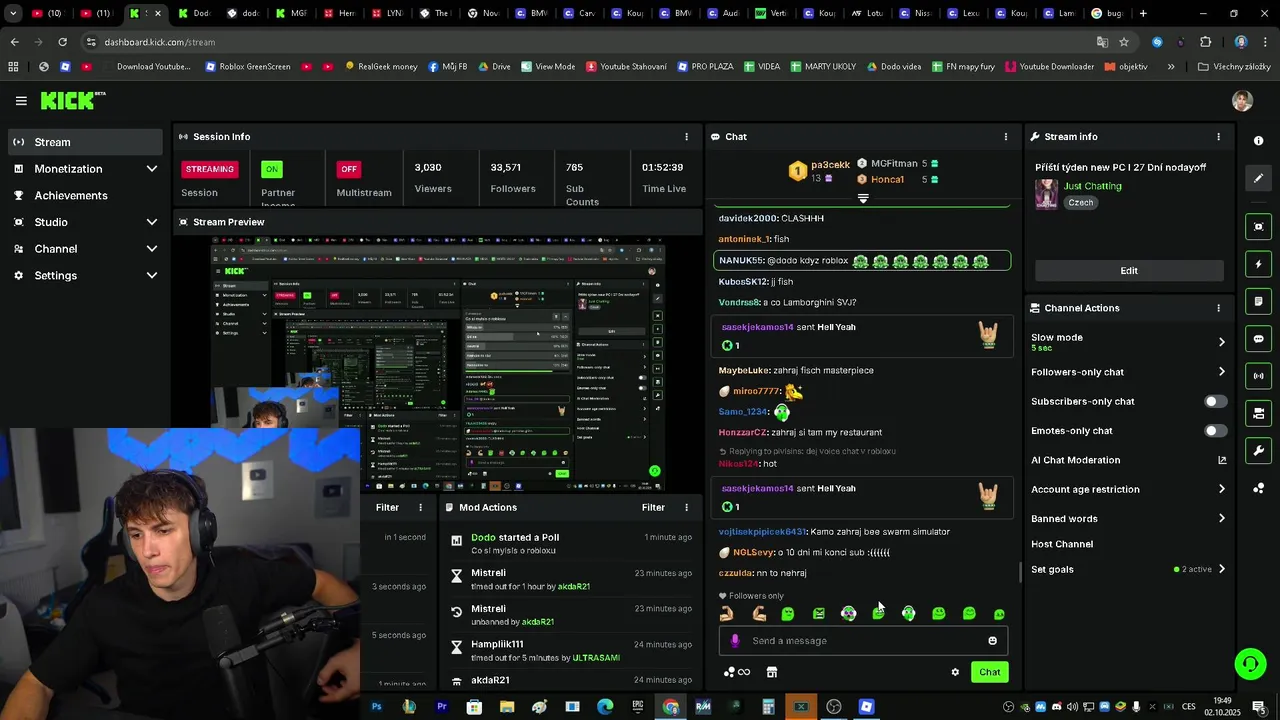1280x720 pixels.
Task: Toggle Multistream OFF indicator
Action: click(348, 169)
